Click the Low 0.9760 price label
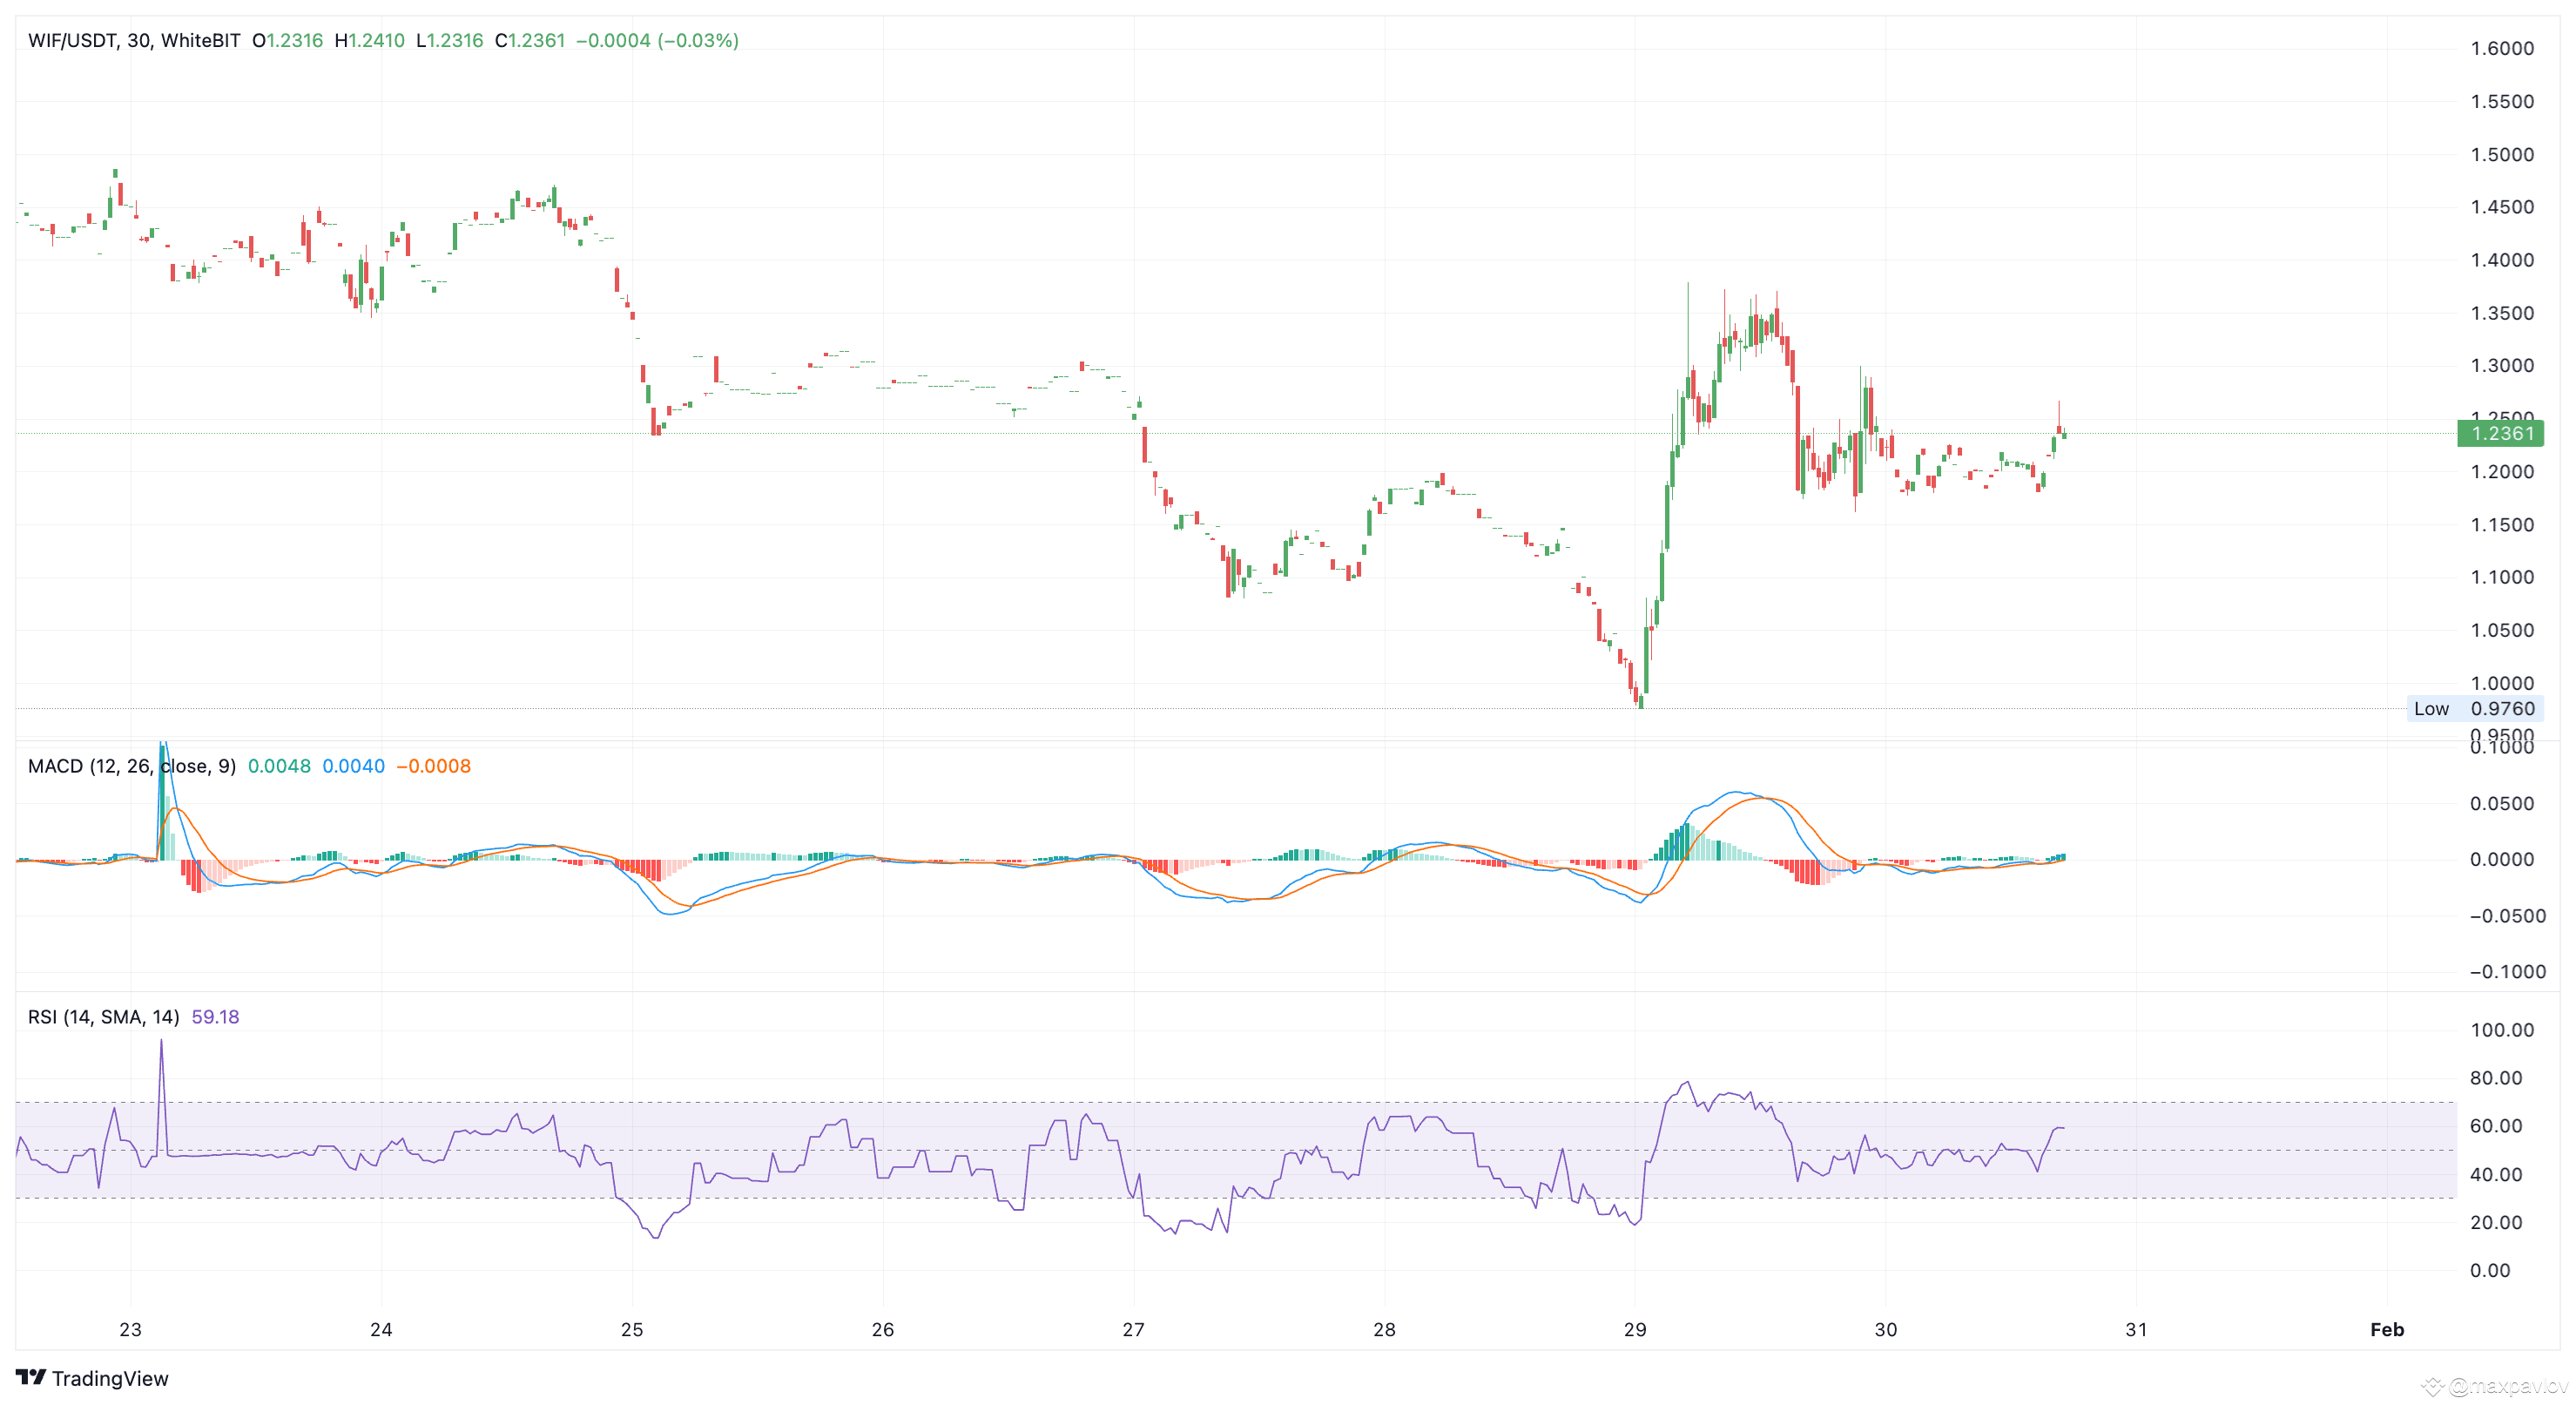The image size is (2576, 1405). click(x=2474, y=709)
